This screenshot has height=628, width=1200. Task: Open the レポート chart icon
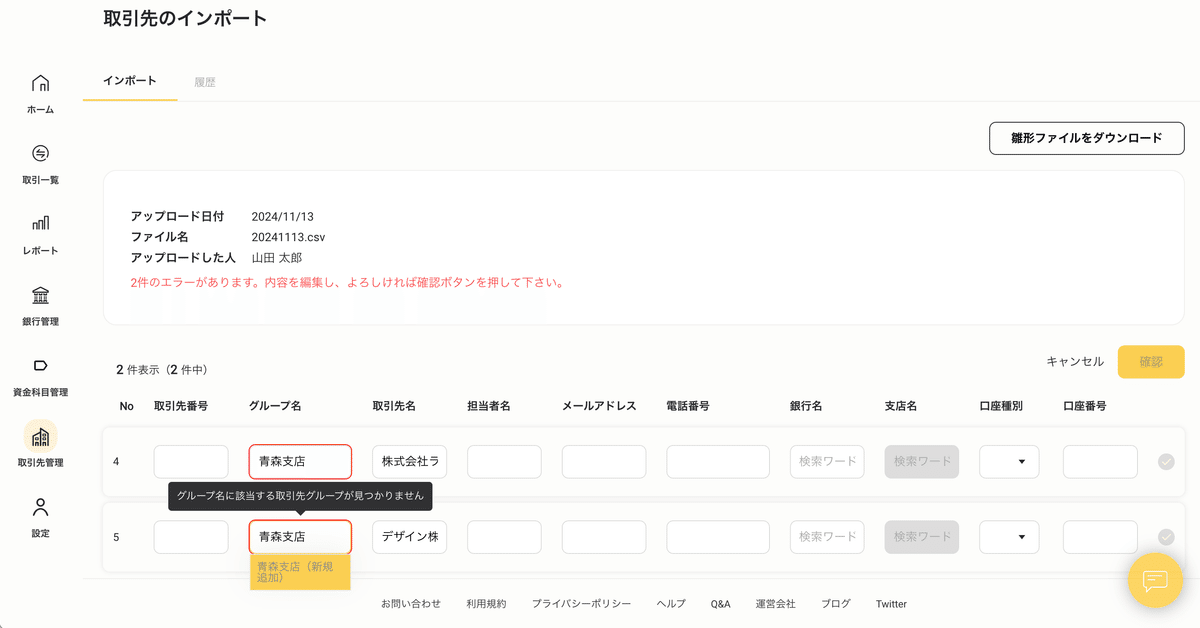click(x=40, y=223)
